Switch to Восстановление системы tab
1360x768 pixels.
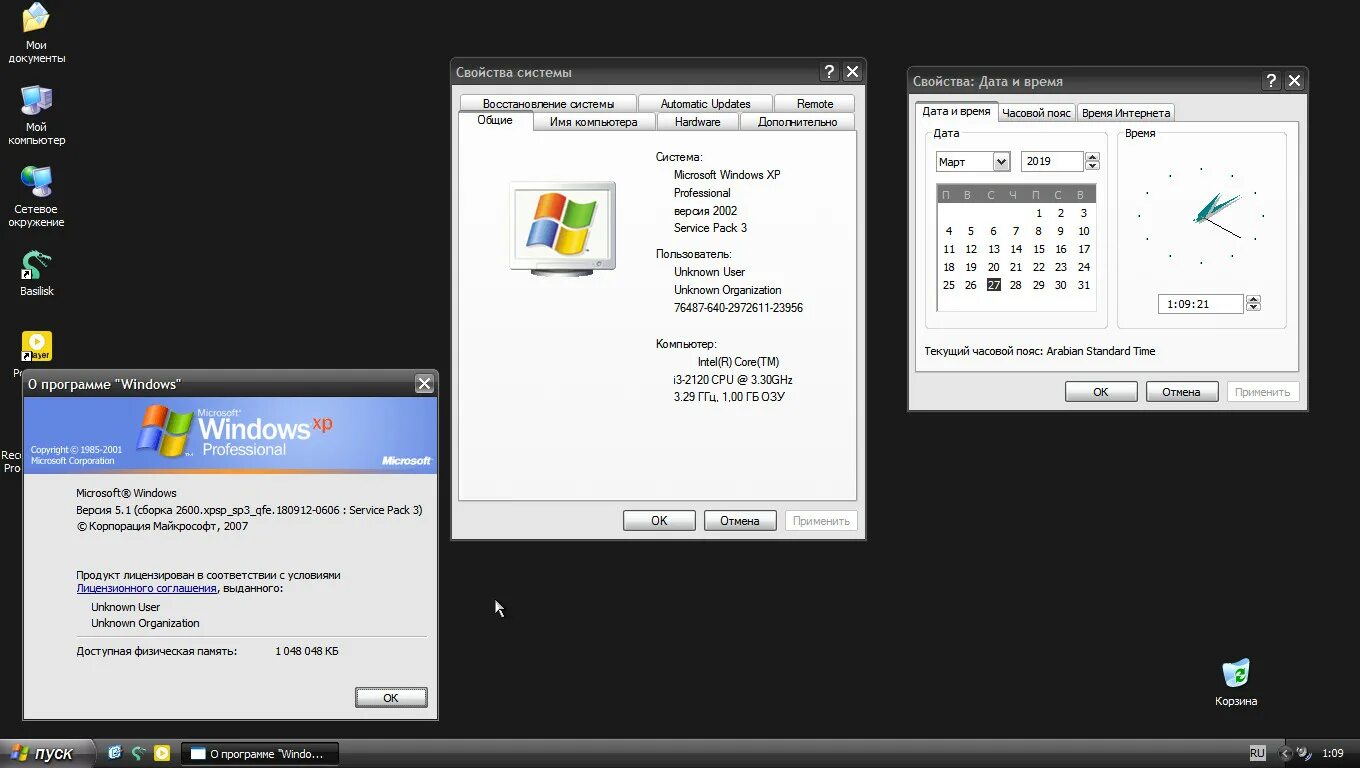click(x=548, y=104)
